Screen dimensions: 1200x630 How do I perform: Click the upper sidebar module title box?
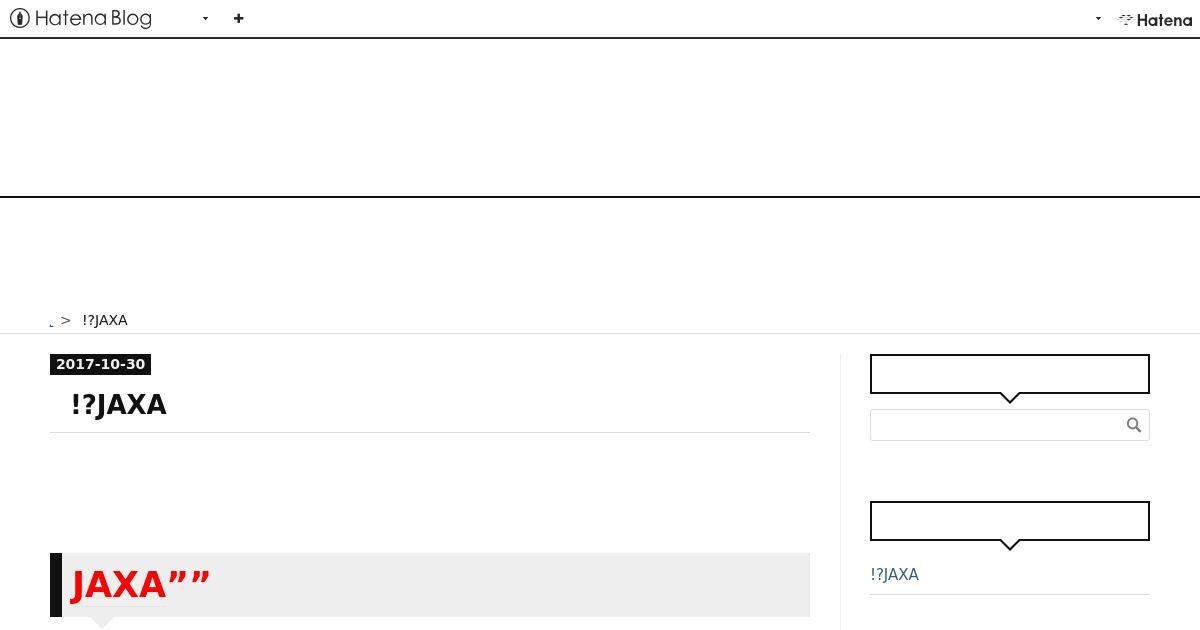(x=1009, y=374)
